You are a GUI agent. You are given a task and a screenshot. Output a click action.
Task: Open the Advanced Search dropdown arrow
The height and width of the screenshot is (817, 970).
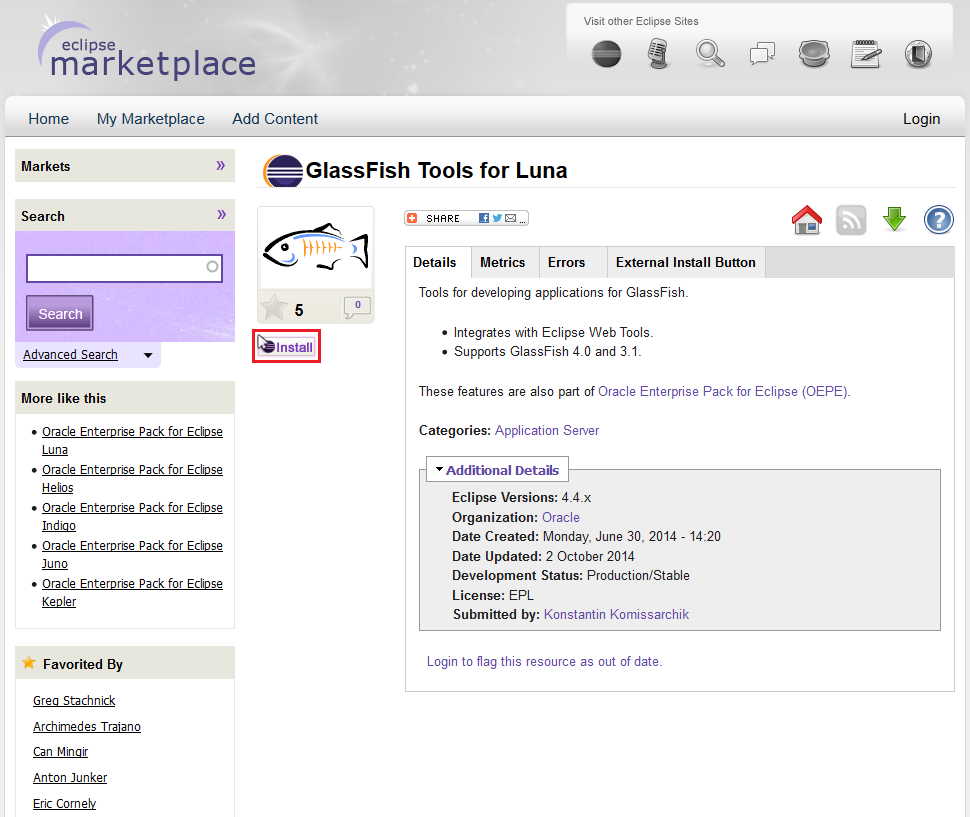click(x=148, y=355)
